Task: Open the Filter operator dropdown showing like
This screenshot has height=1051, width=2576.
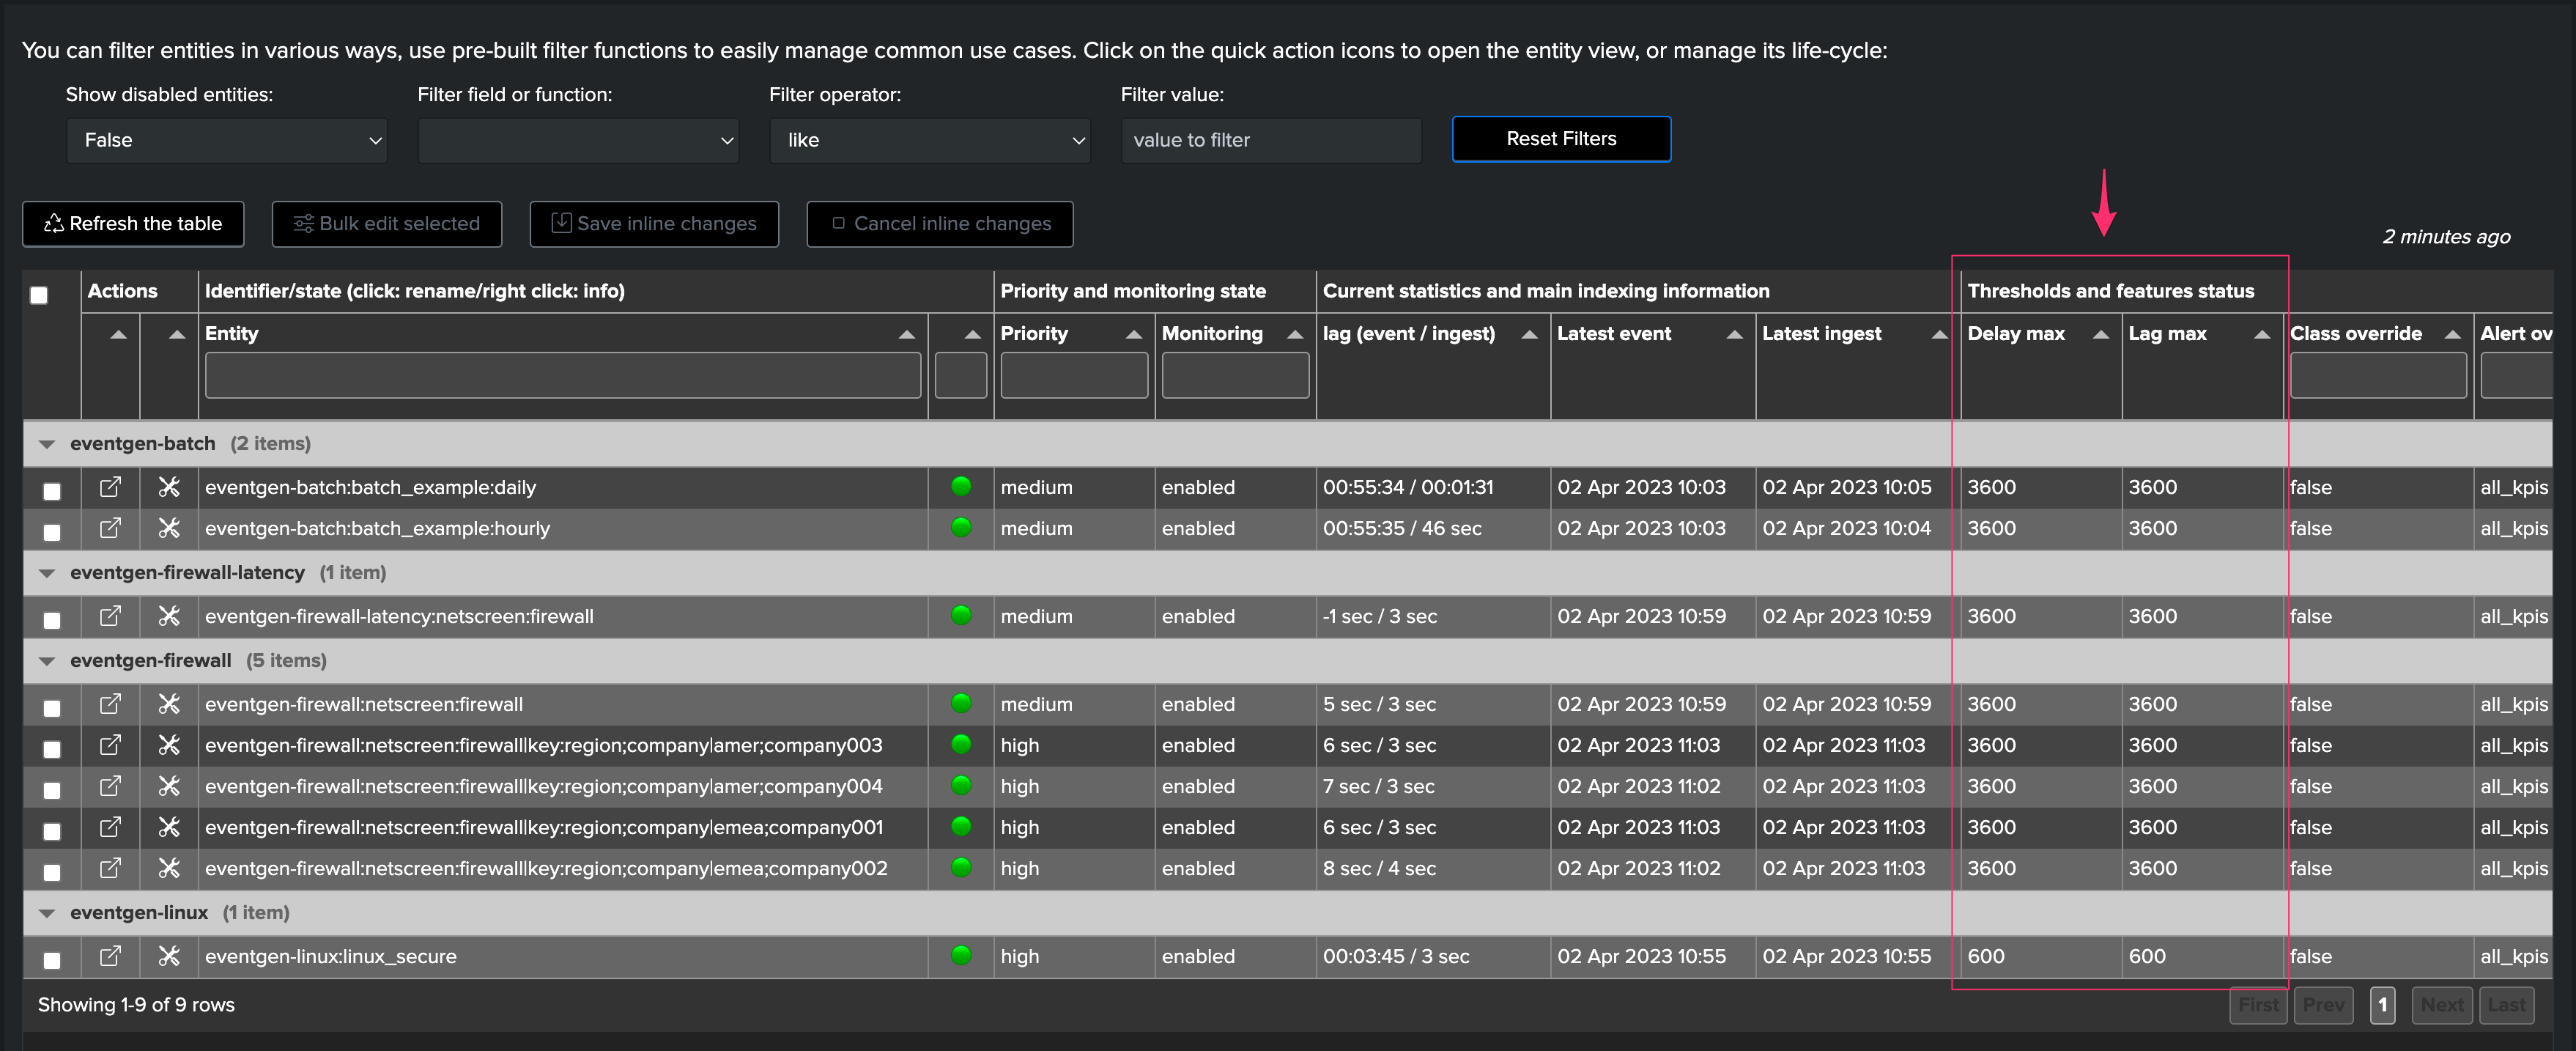Action: click(930, 140)
